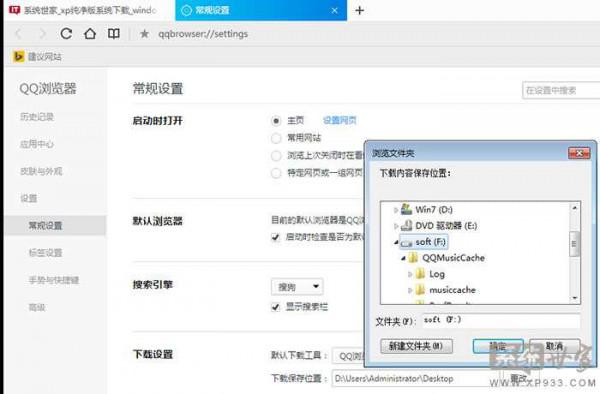Toggle 显示搜索栏 checkbox
The height and width of the screenshot is (394, 600).
tap(276, 307)
